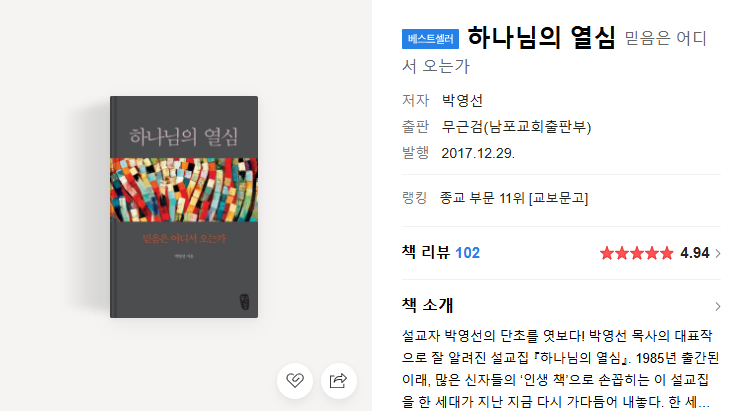Click the 책 리뷰 heading

425,252
